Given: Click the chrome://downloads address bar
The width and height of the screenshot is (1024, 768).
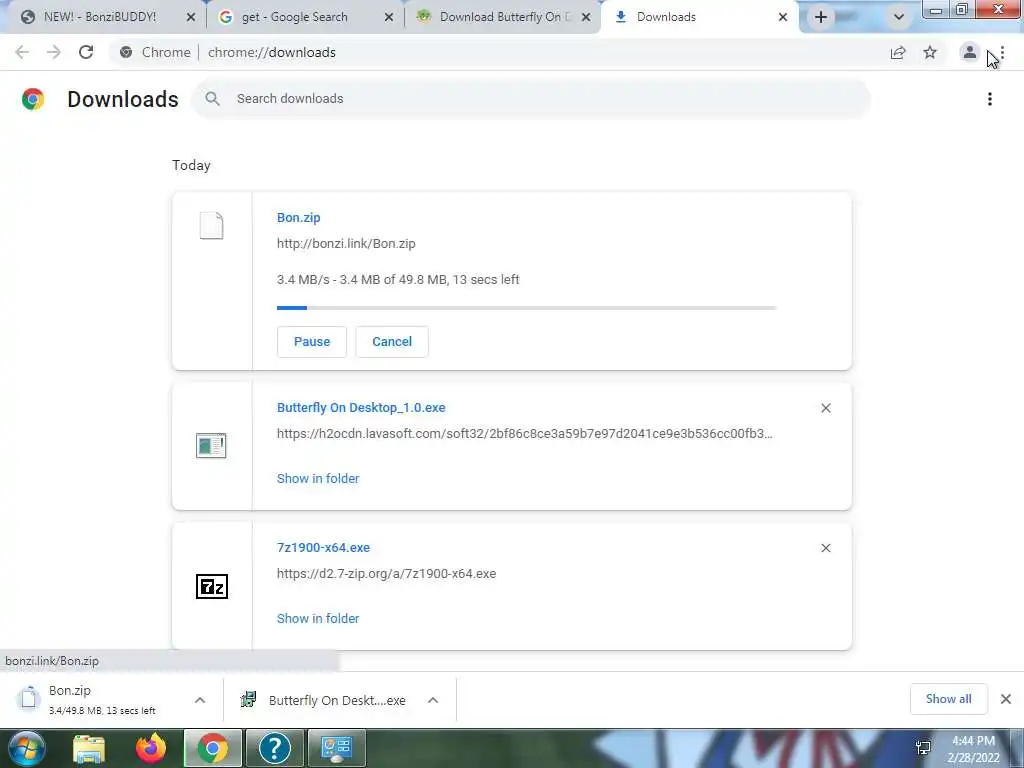Looking at the screenshot, I should tap(496, 52).
